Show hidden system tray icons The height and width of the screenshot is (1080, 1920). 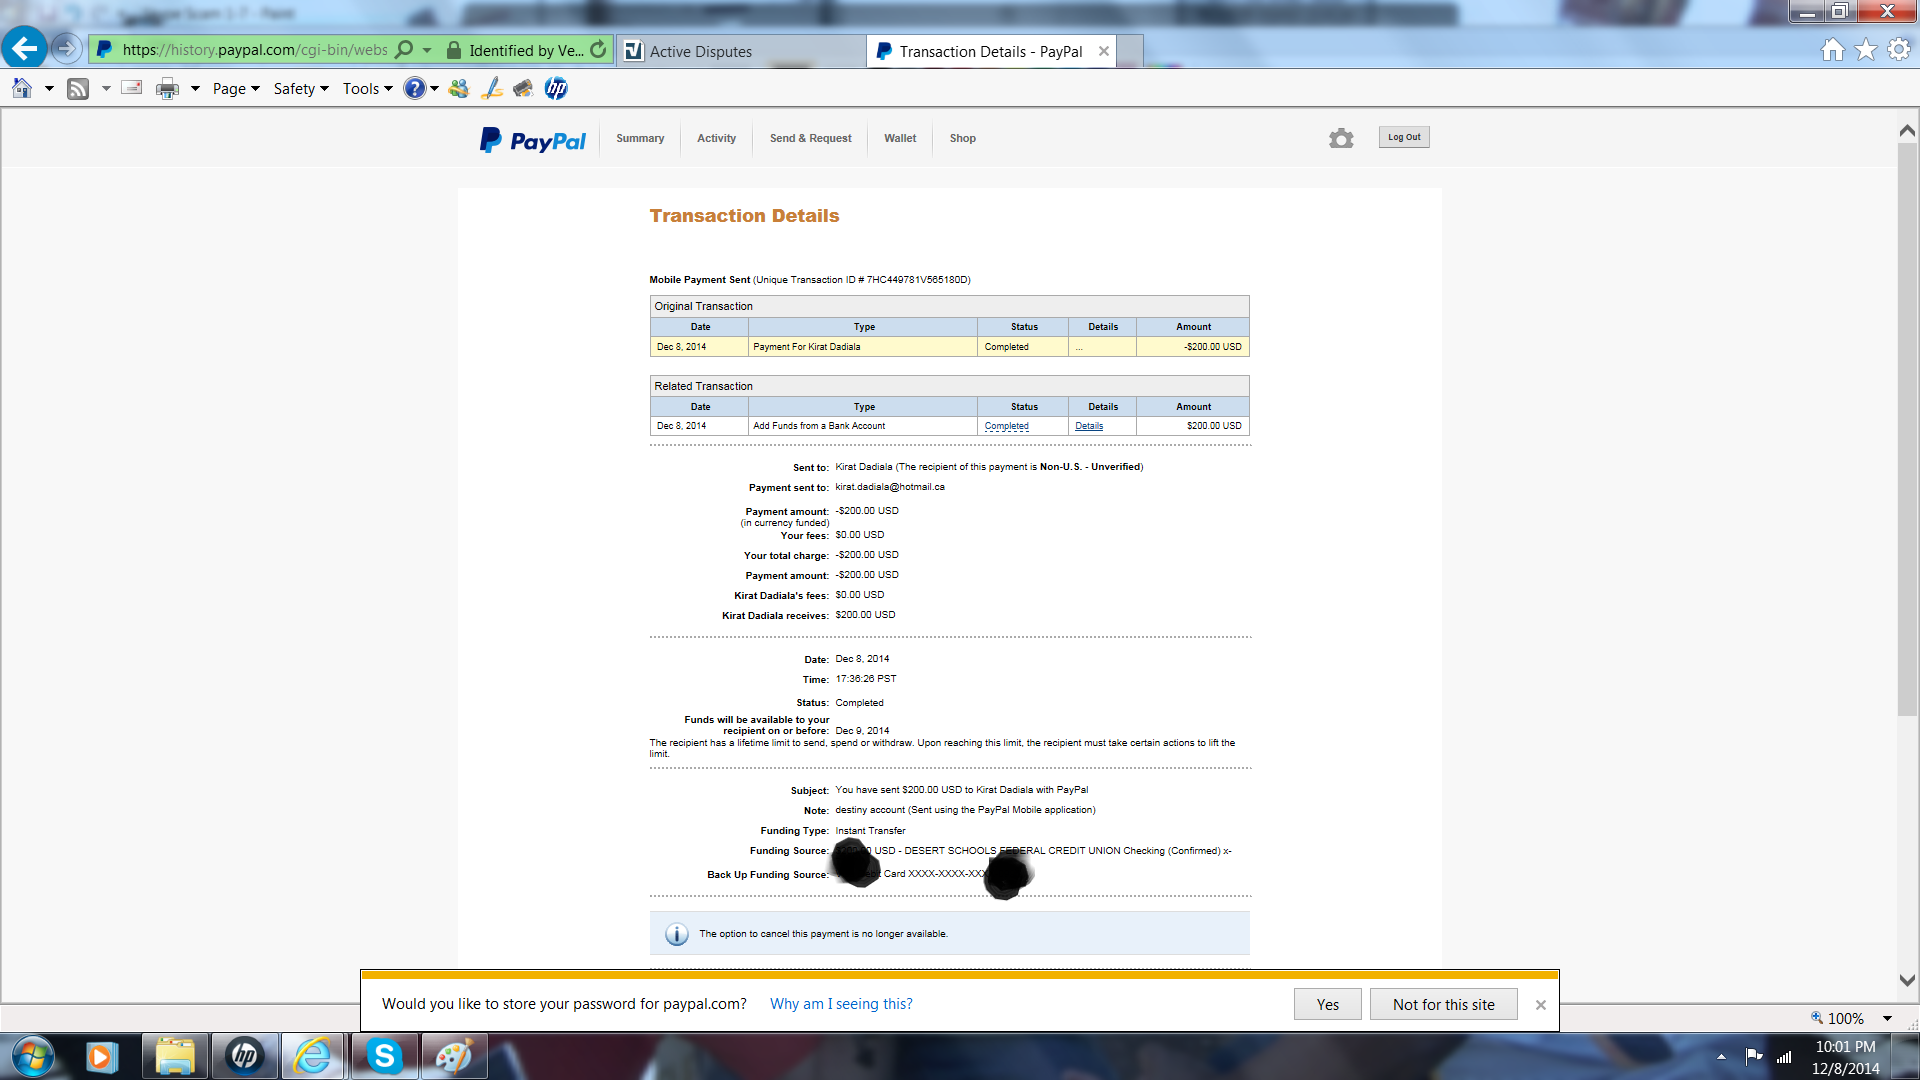tap(1721, 1056)
